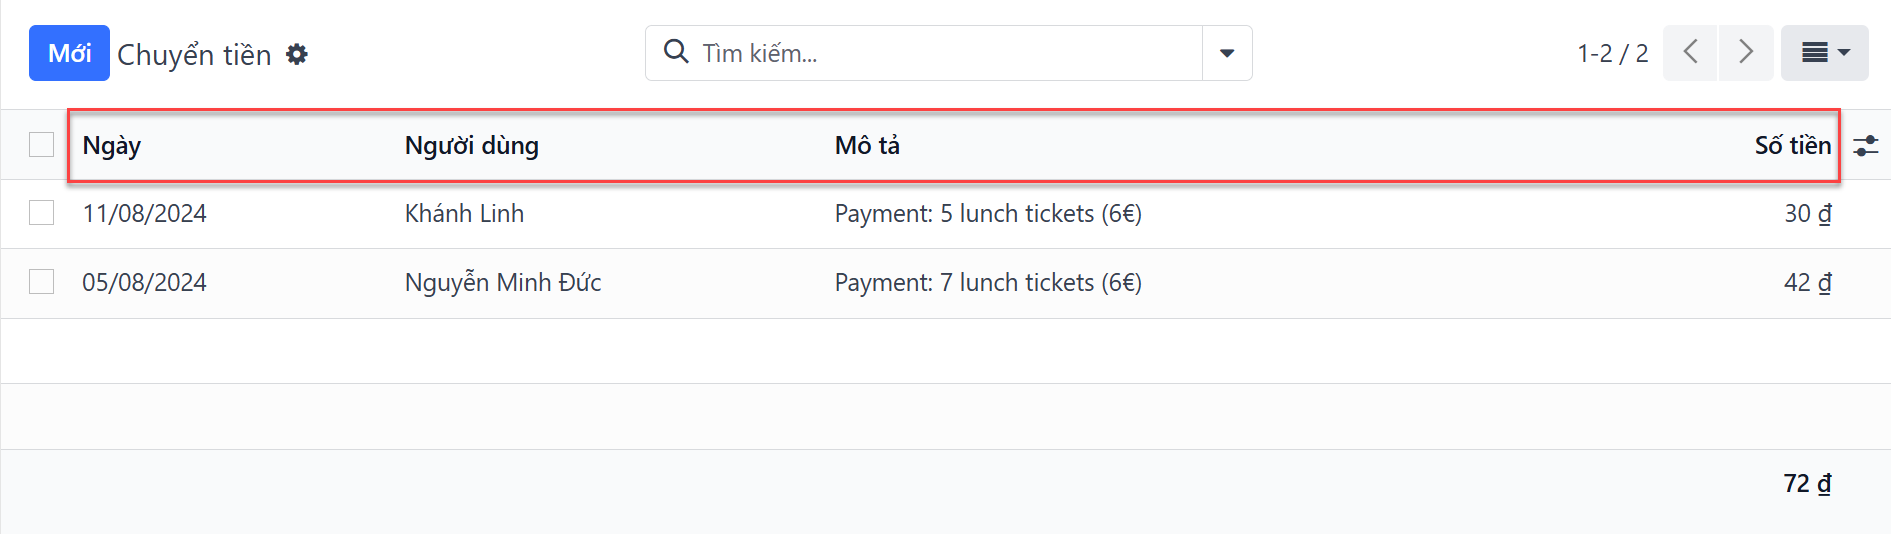Sort by Mô tả column header
1891x534 pixels.
tap(867, 146)
